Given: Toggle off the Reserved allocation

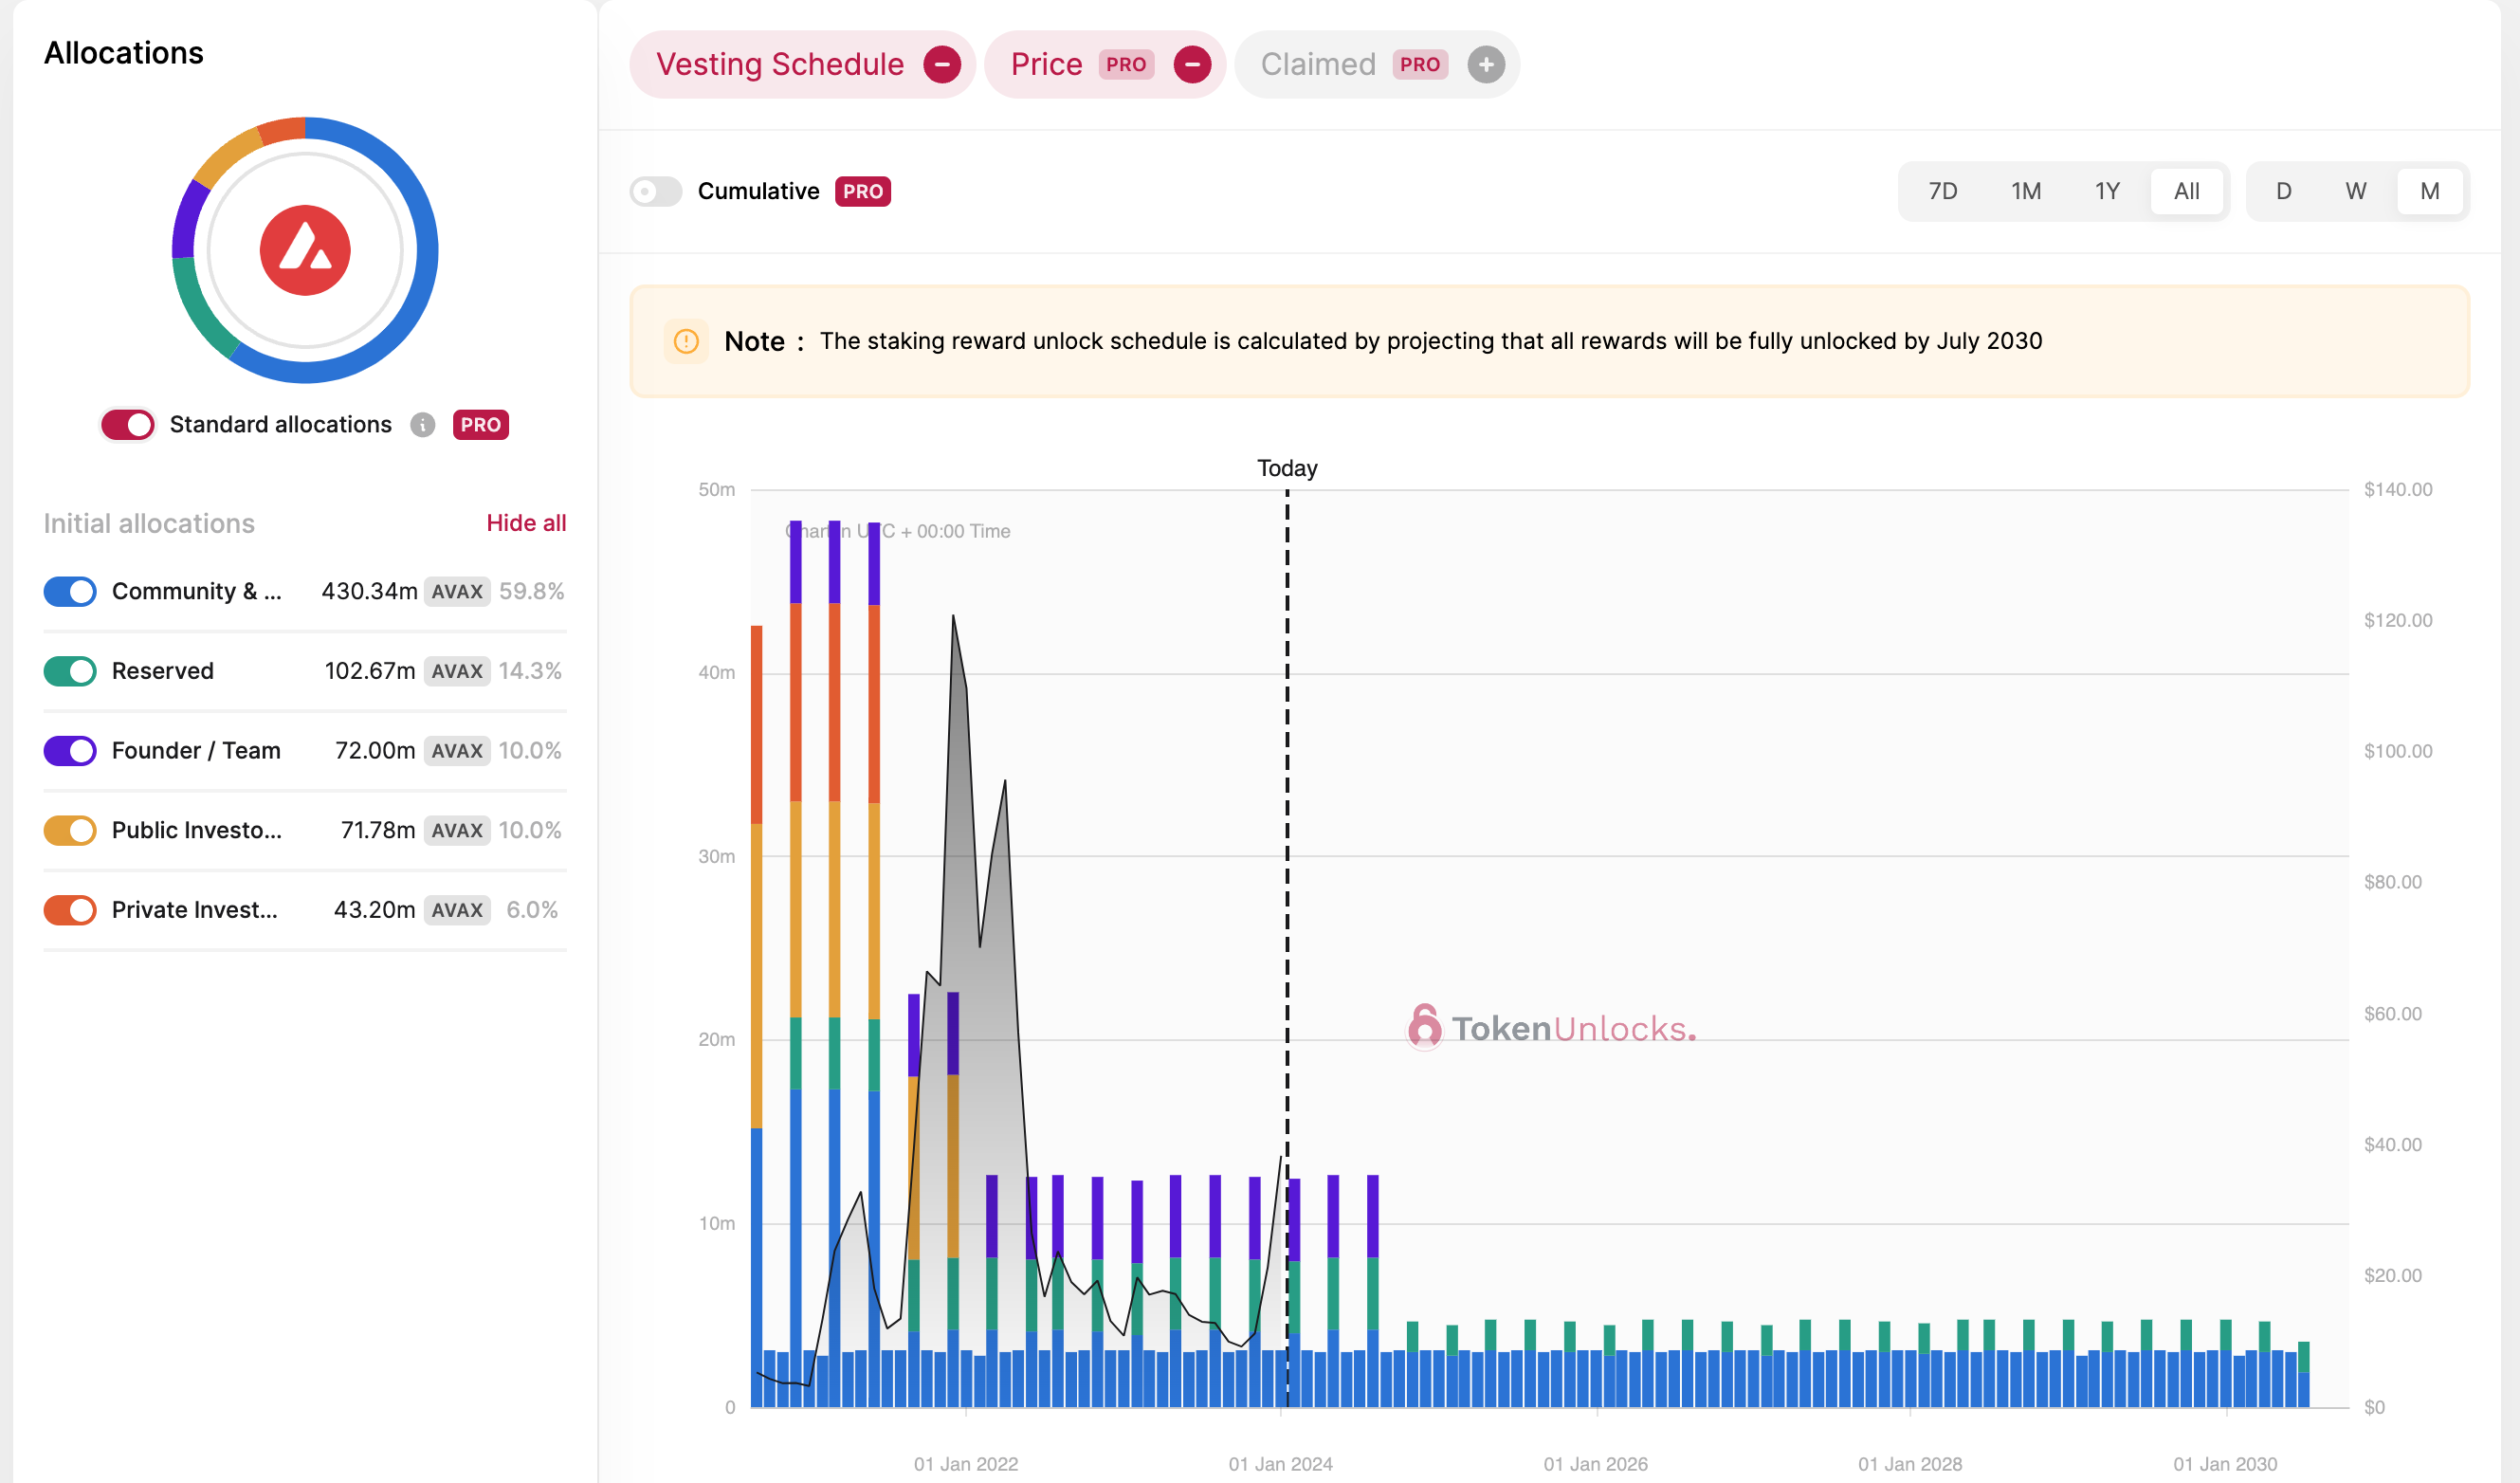Looking at the screenshot, I should point(70,671).
